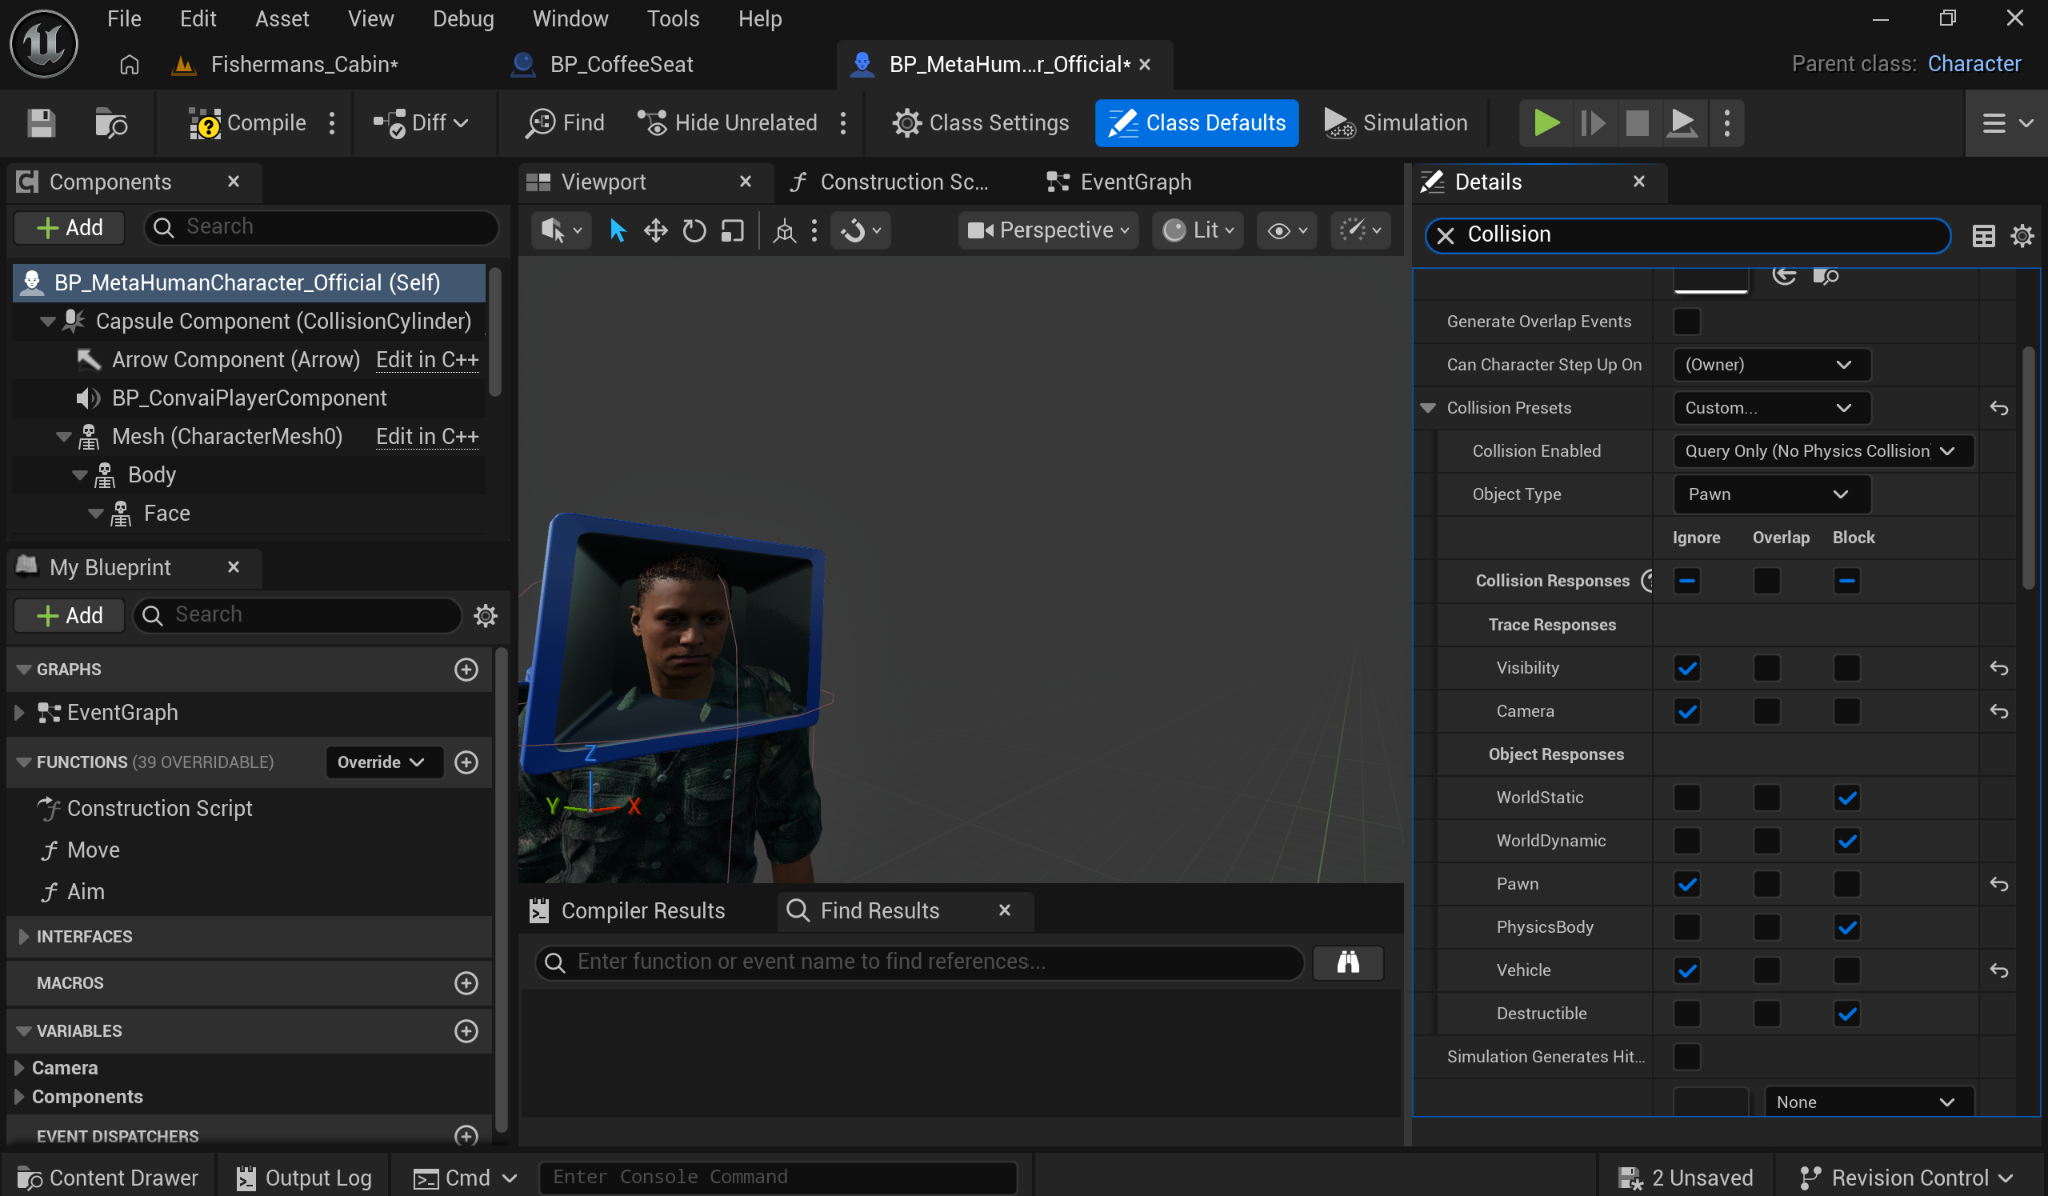Select the scale tool in viewport
The height and width of the screenshot is (1196, 2048).
tap(733, 231)
